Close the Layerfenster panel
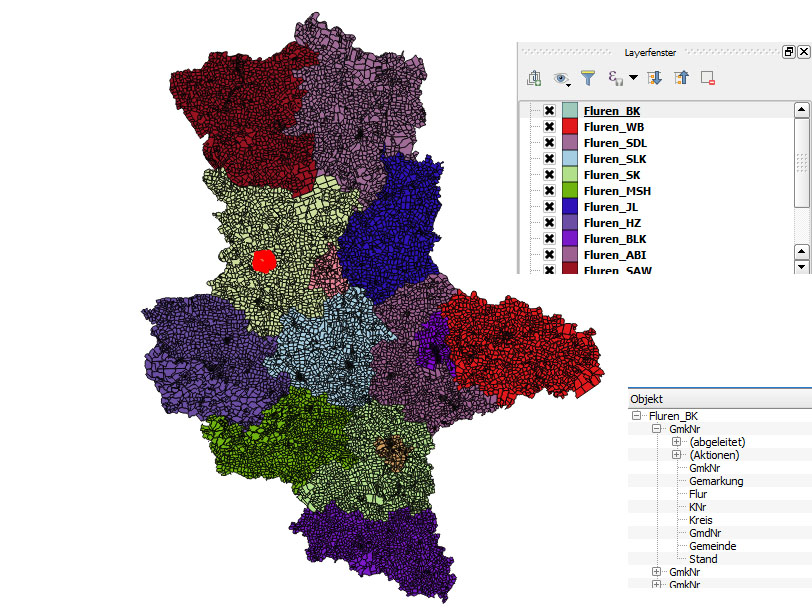 (804, 52)
